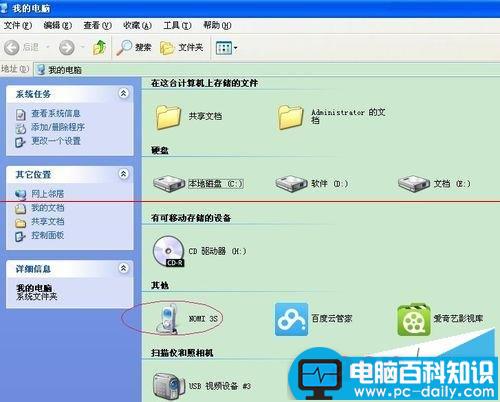The image size is (500, 402).
Task: Open the 帮助(H) menu
Action: [217, 25]
